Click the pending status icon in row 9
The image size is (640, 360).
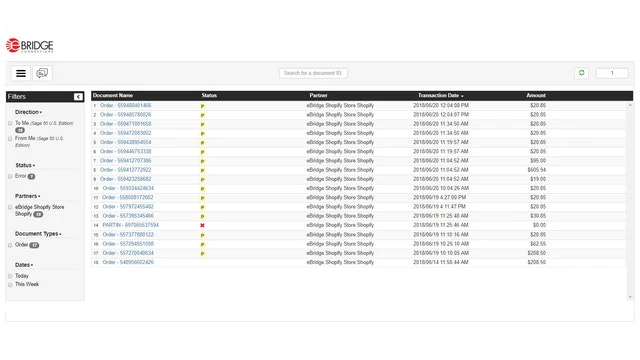click(x=202, y=180)
